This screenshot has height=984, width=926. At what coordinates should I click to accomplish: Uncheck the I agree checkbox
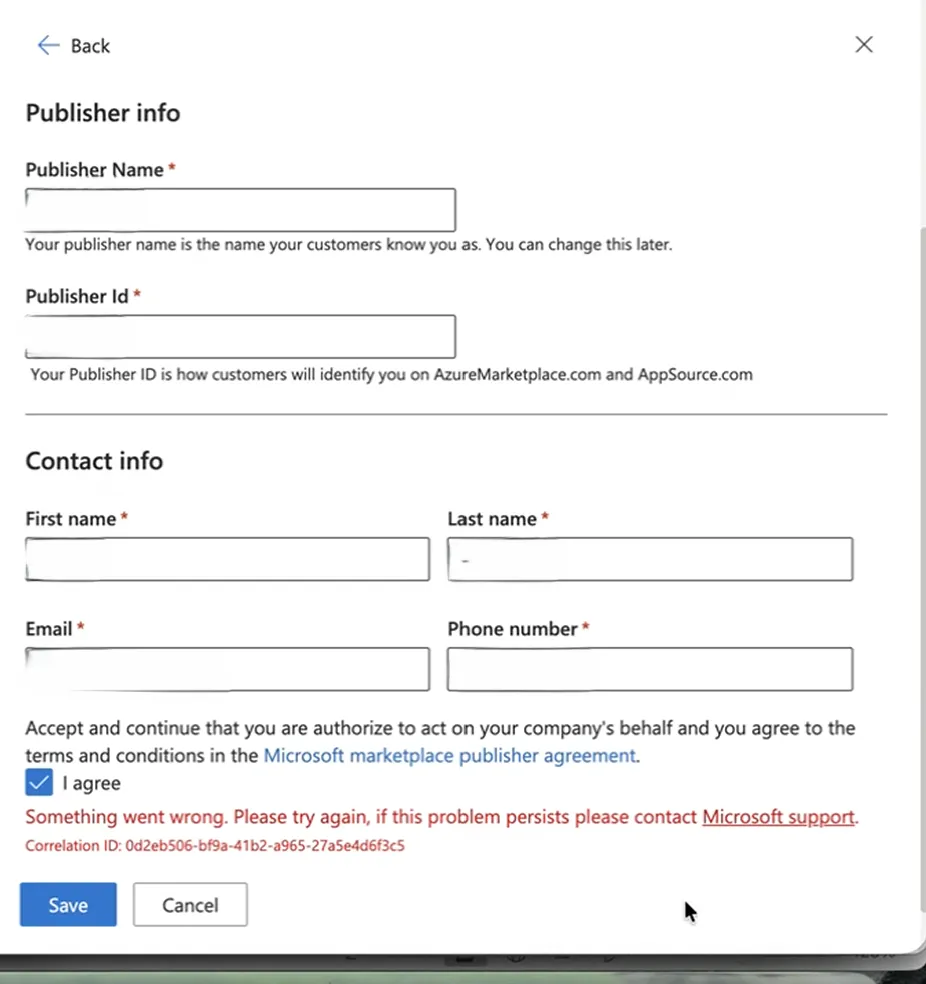pos(39,783)
